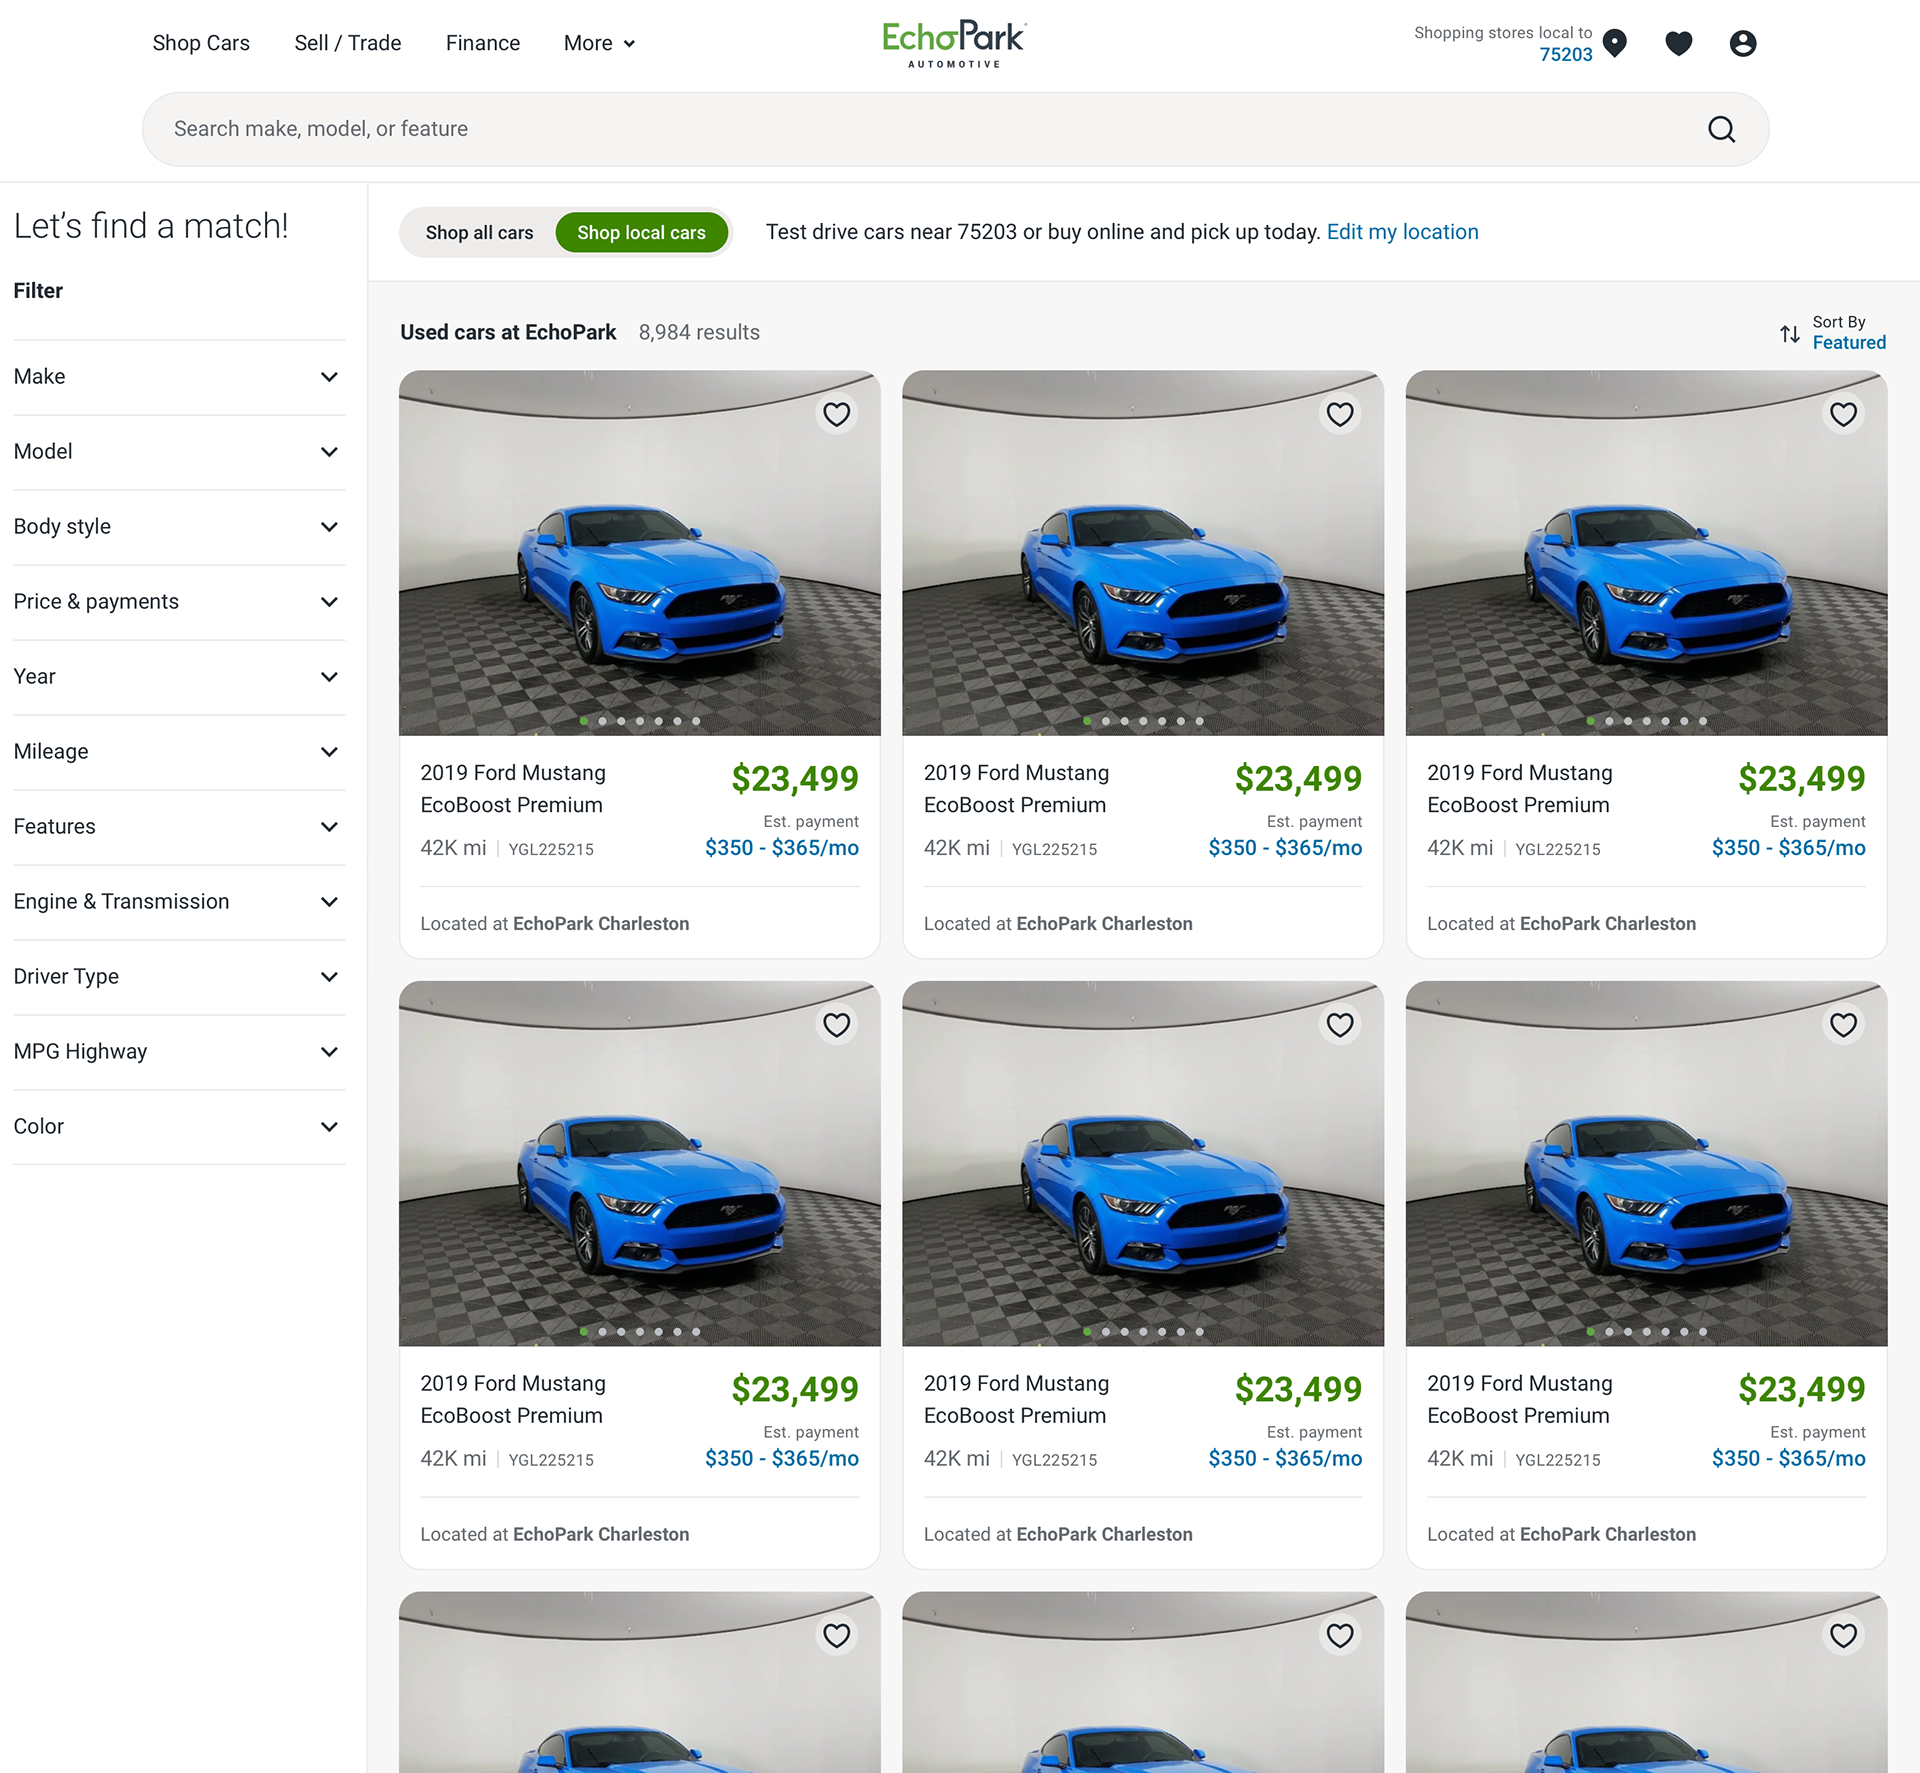
Task: Expand the Driver Type filter
Action: 179,977
